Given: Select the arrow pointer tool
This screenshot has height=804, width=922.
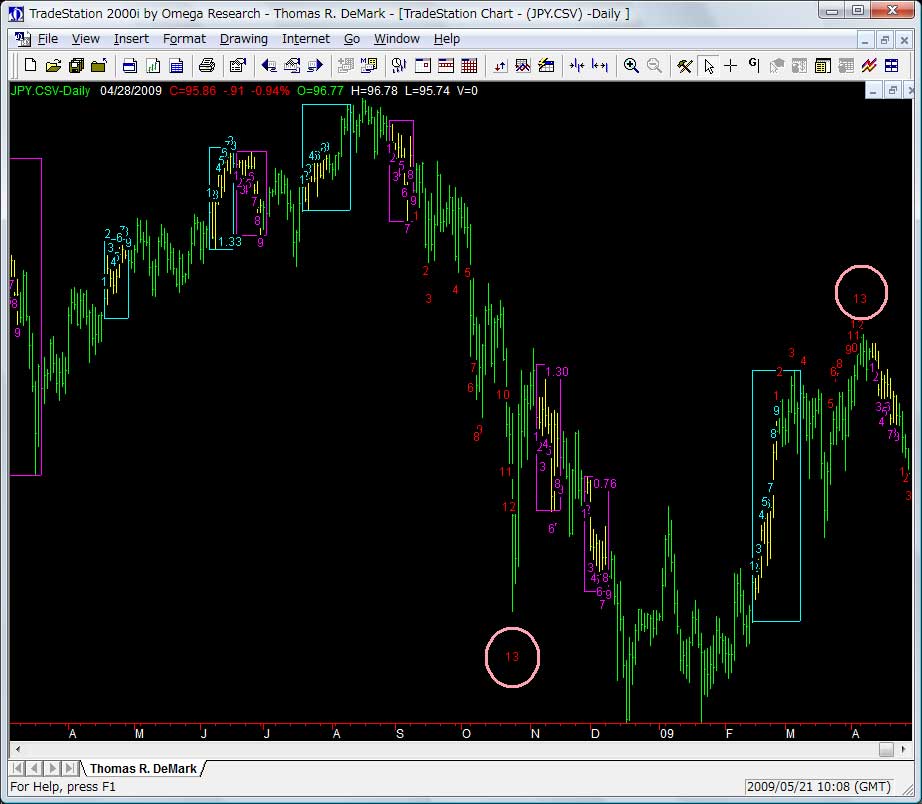Looking at the screenshot, I should click(709, 66).
